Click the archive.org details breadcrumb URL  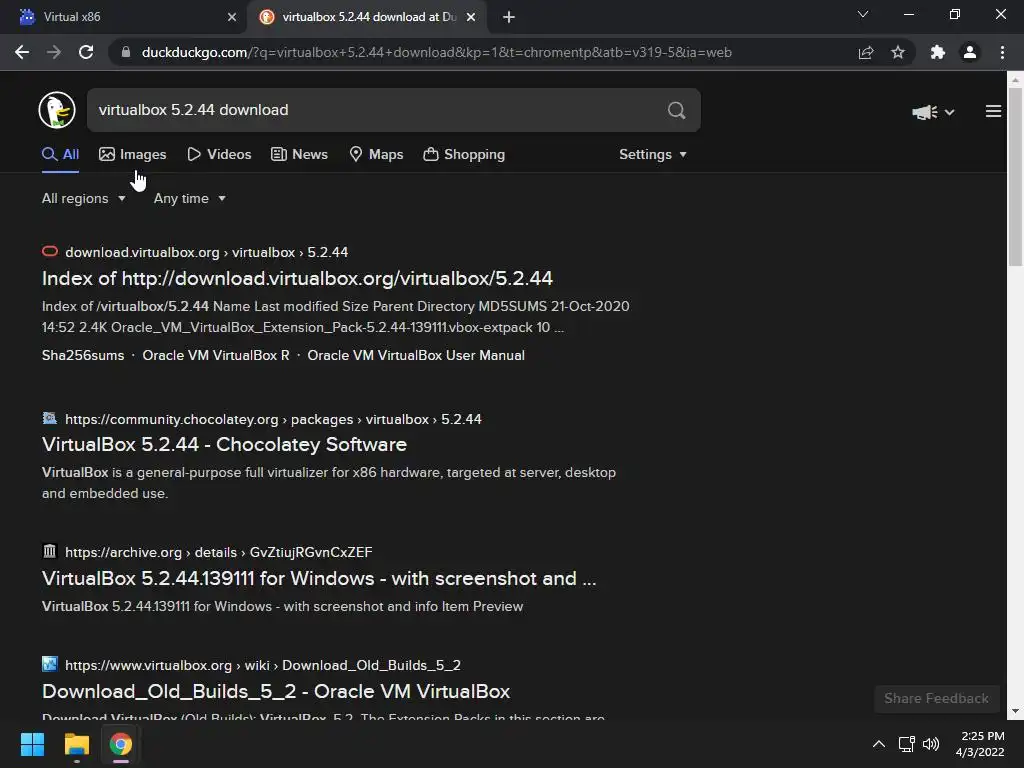tap(219, 552)
